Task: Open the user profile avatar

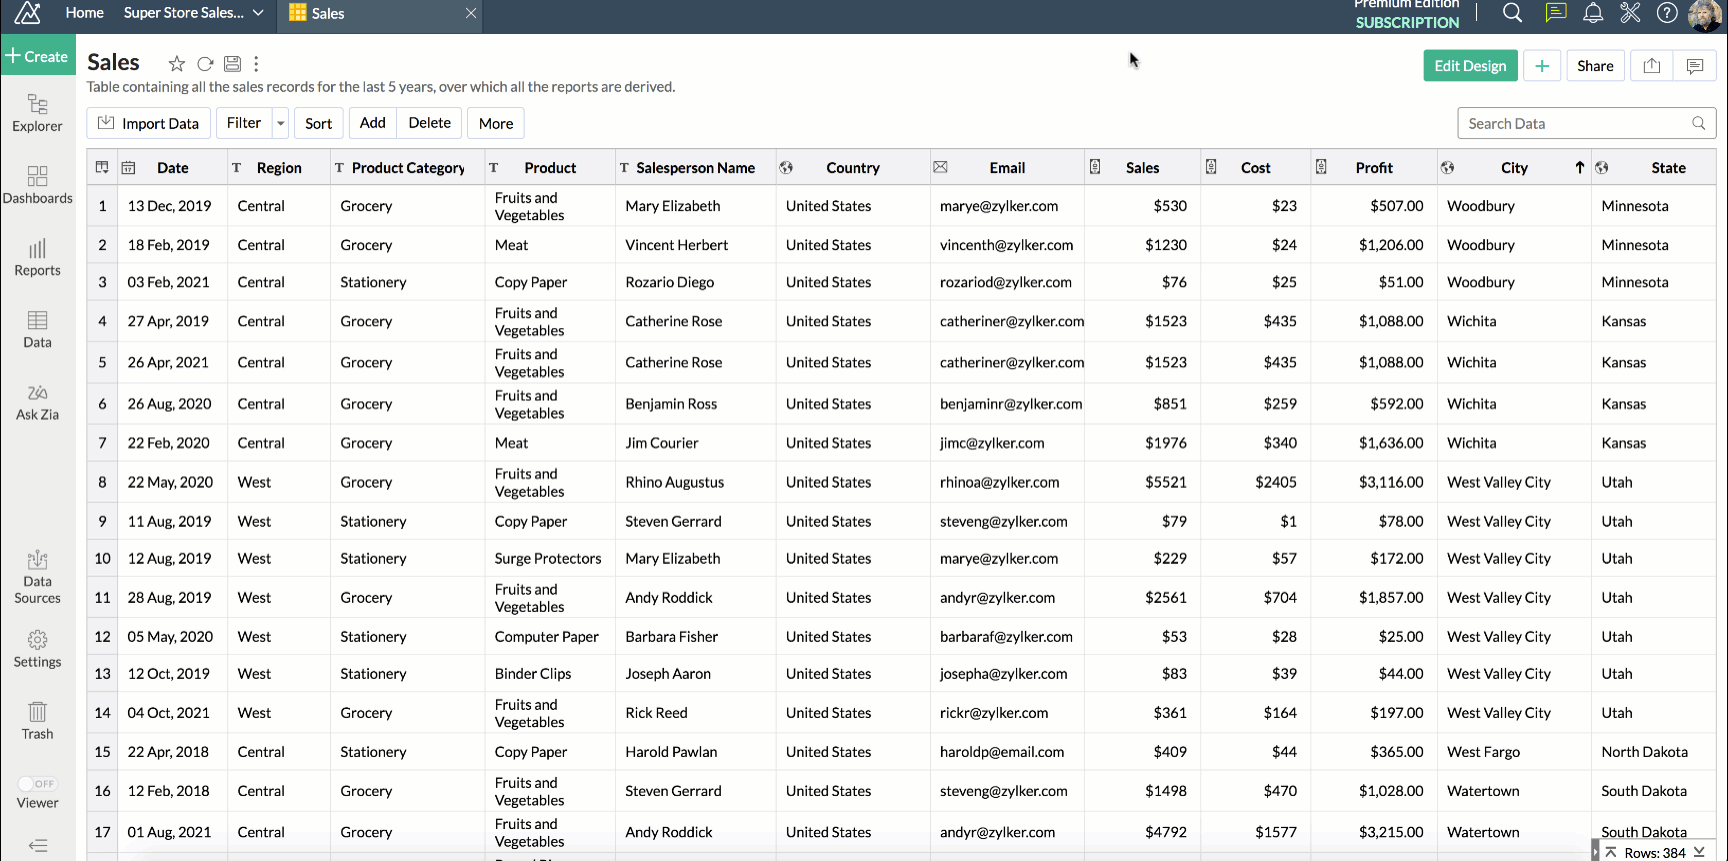Action: (1705, 15)
